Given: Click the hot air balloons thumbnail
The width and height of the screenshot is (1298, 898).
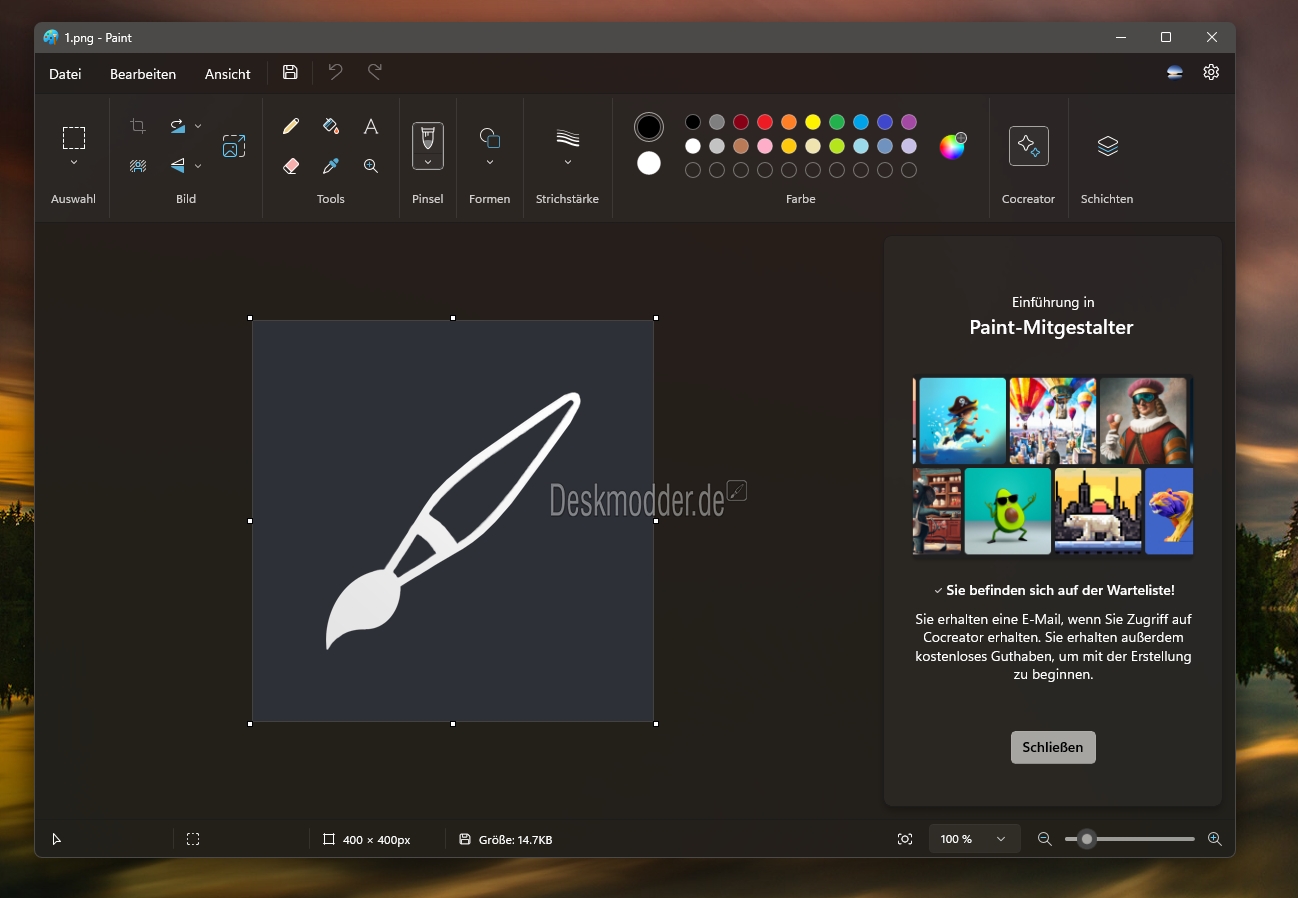Looking at the screenshot, I should pyautogui.click(x=1053, y=420).
